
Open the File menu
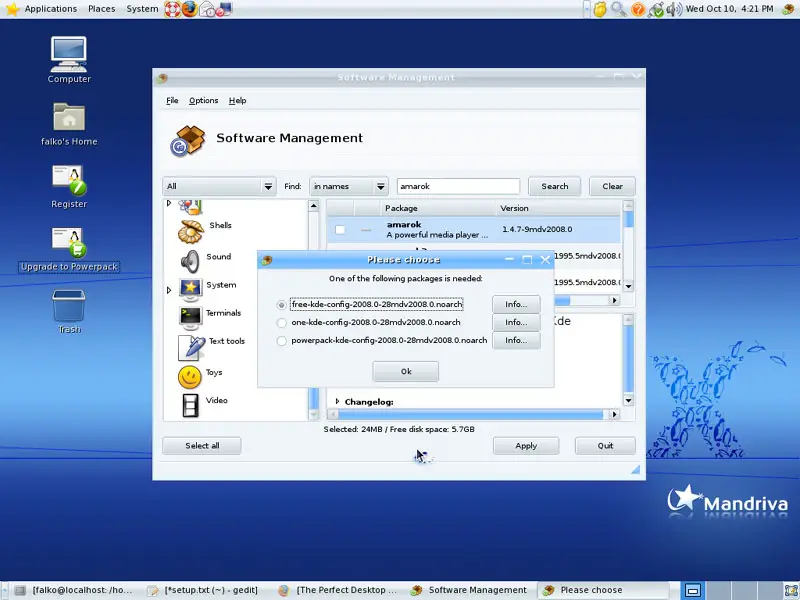(x=172, y=101)
